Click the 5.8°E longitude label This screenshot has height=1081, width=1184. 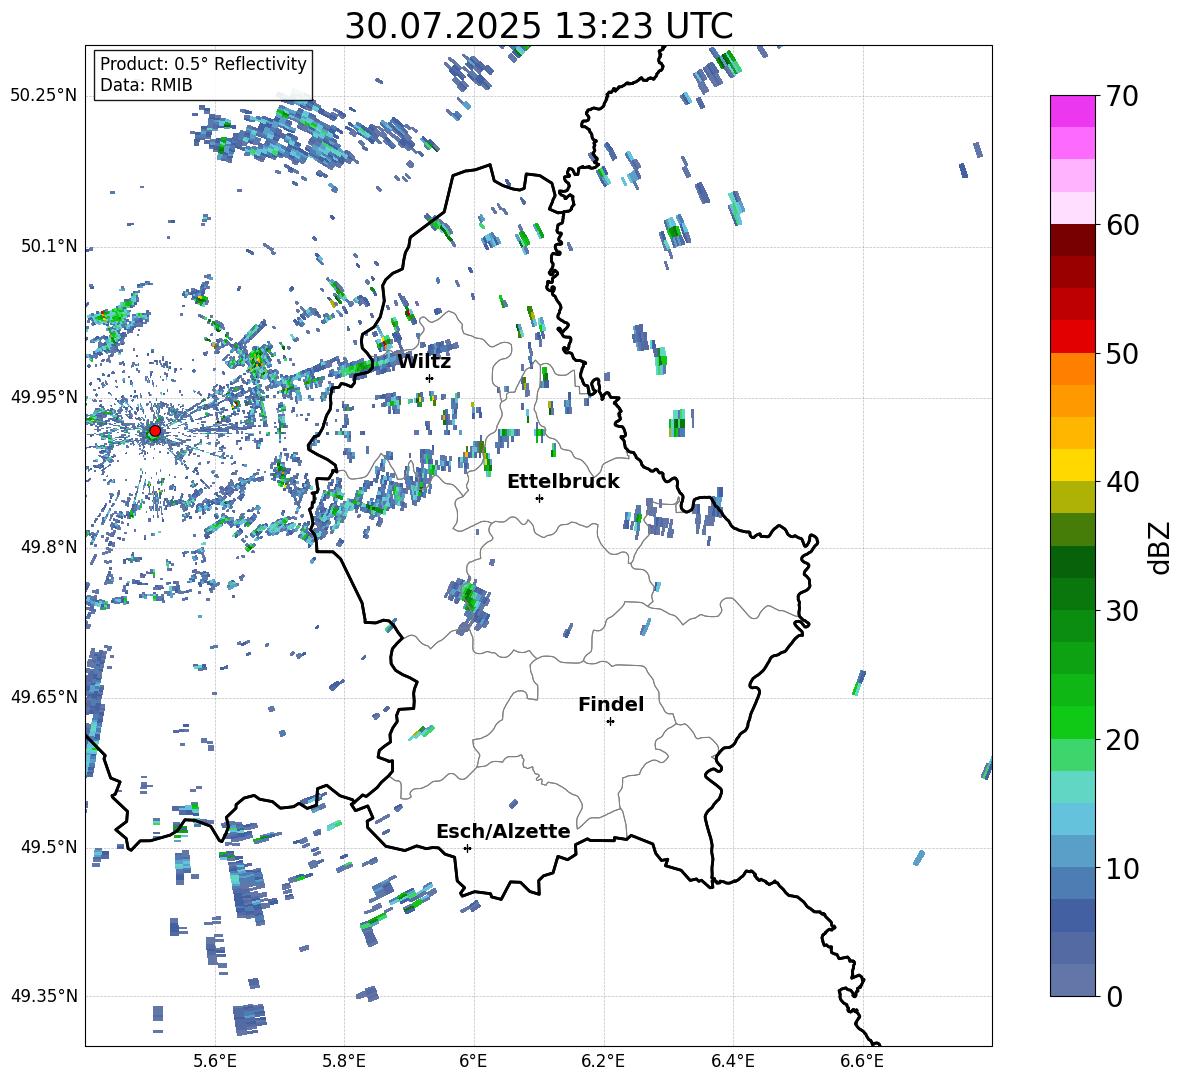click(344, 1061)
